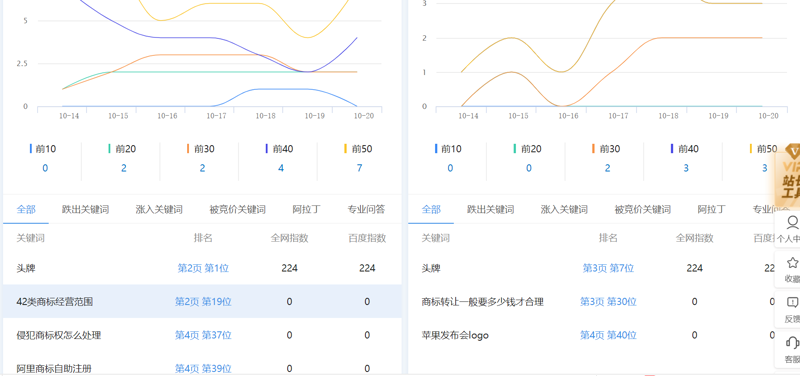Toggle 前10 legend in right chart
The height and width of the screenshot is (376, 800).
pos(448,149)
